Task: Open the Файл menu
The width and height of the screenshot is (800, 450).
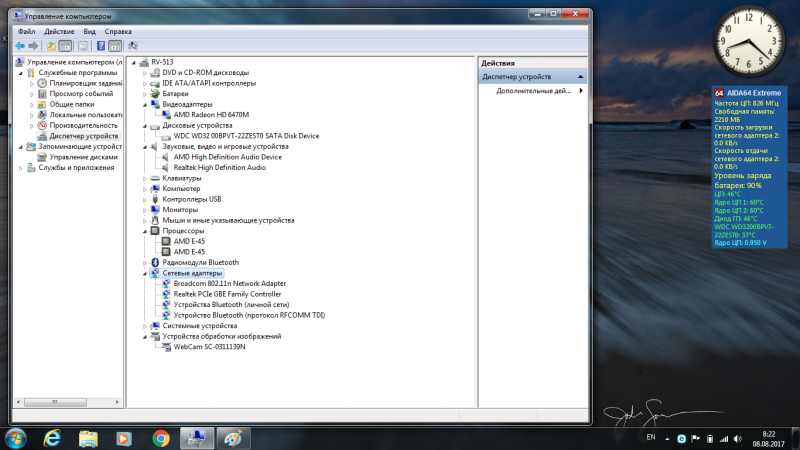Action: point(26,31)
